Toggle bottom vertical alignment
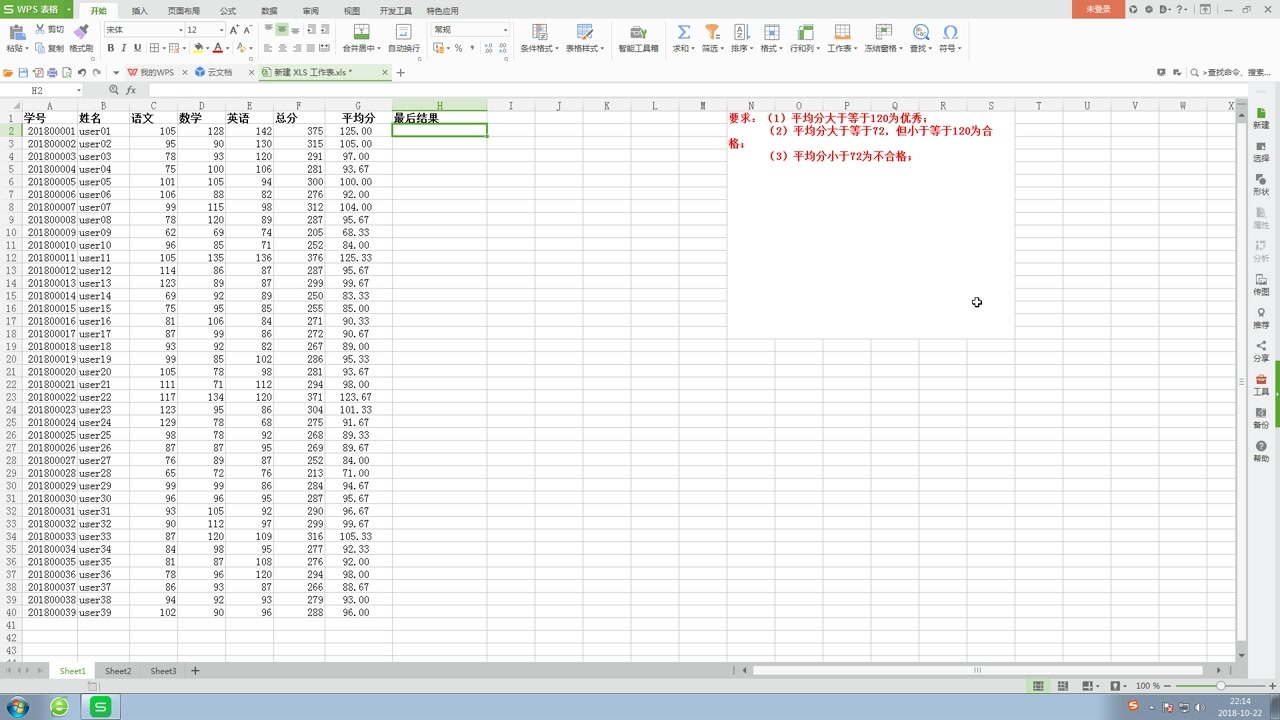1280x720 pixels. coord(297,30)
